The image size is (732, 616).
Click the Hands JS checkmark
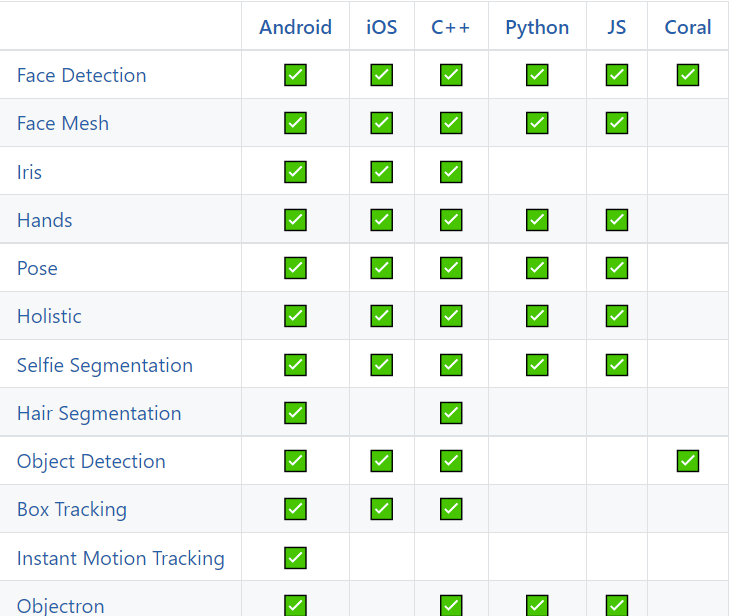(617, 220)
